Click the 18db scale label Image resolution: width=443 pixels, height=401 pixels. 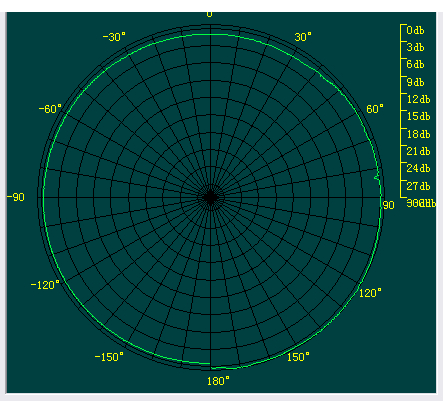[418, 134]
